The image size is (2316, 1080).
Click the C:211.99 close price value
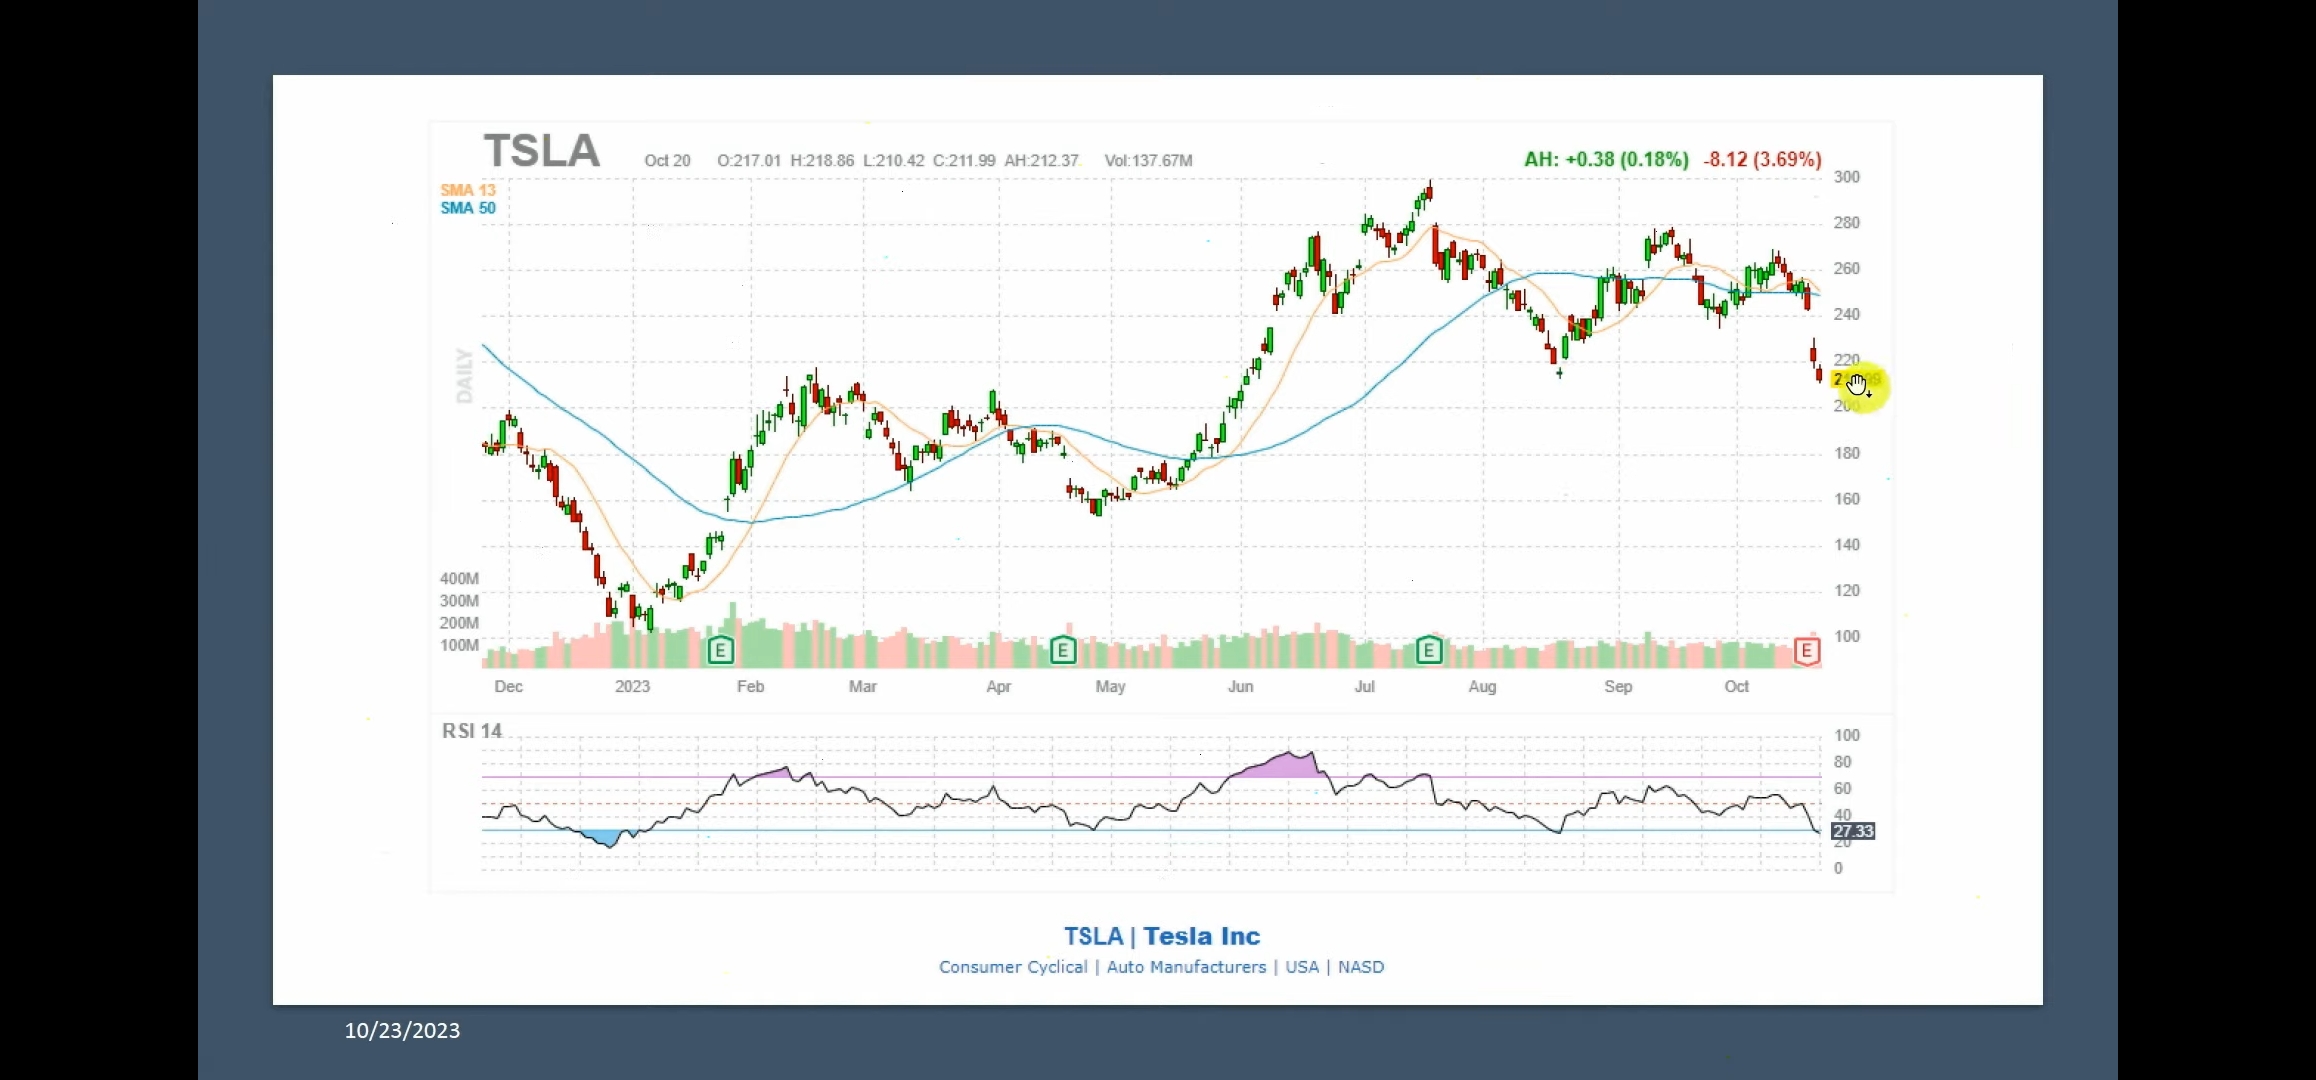pyautogui.click(x=964, y=160)
